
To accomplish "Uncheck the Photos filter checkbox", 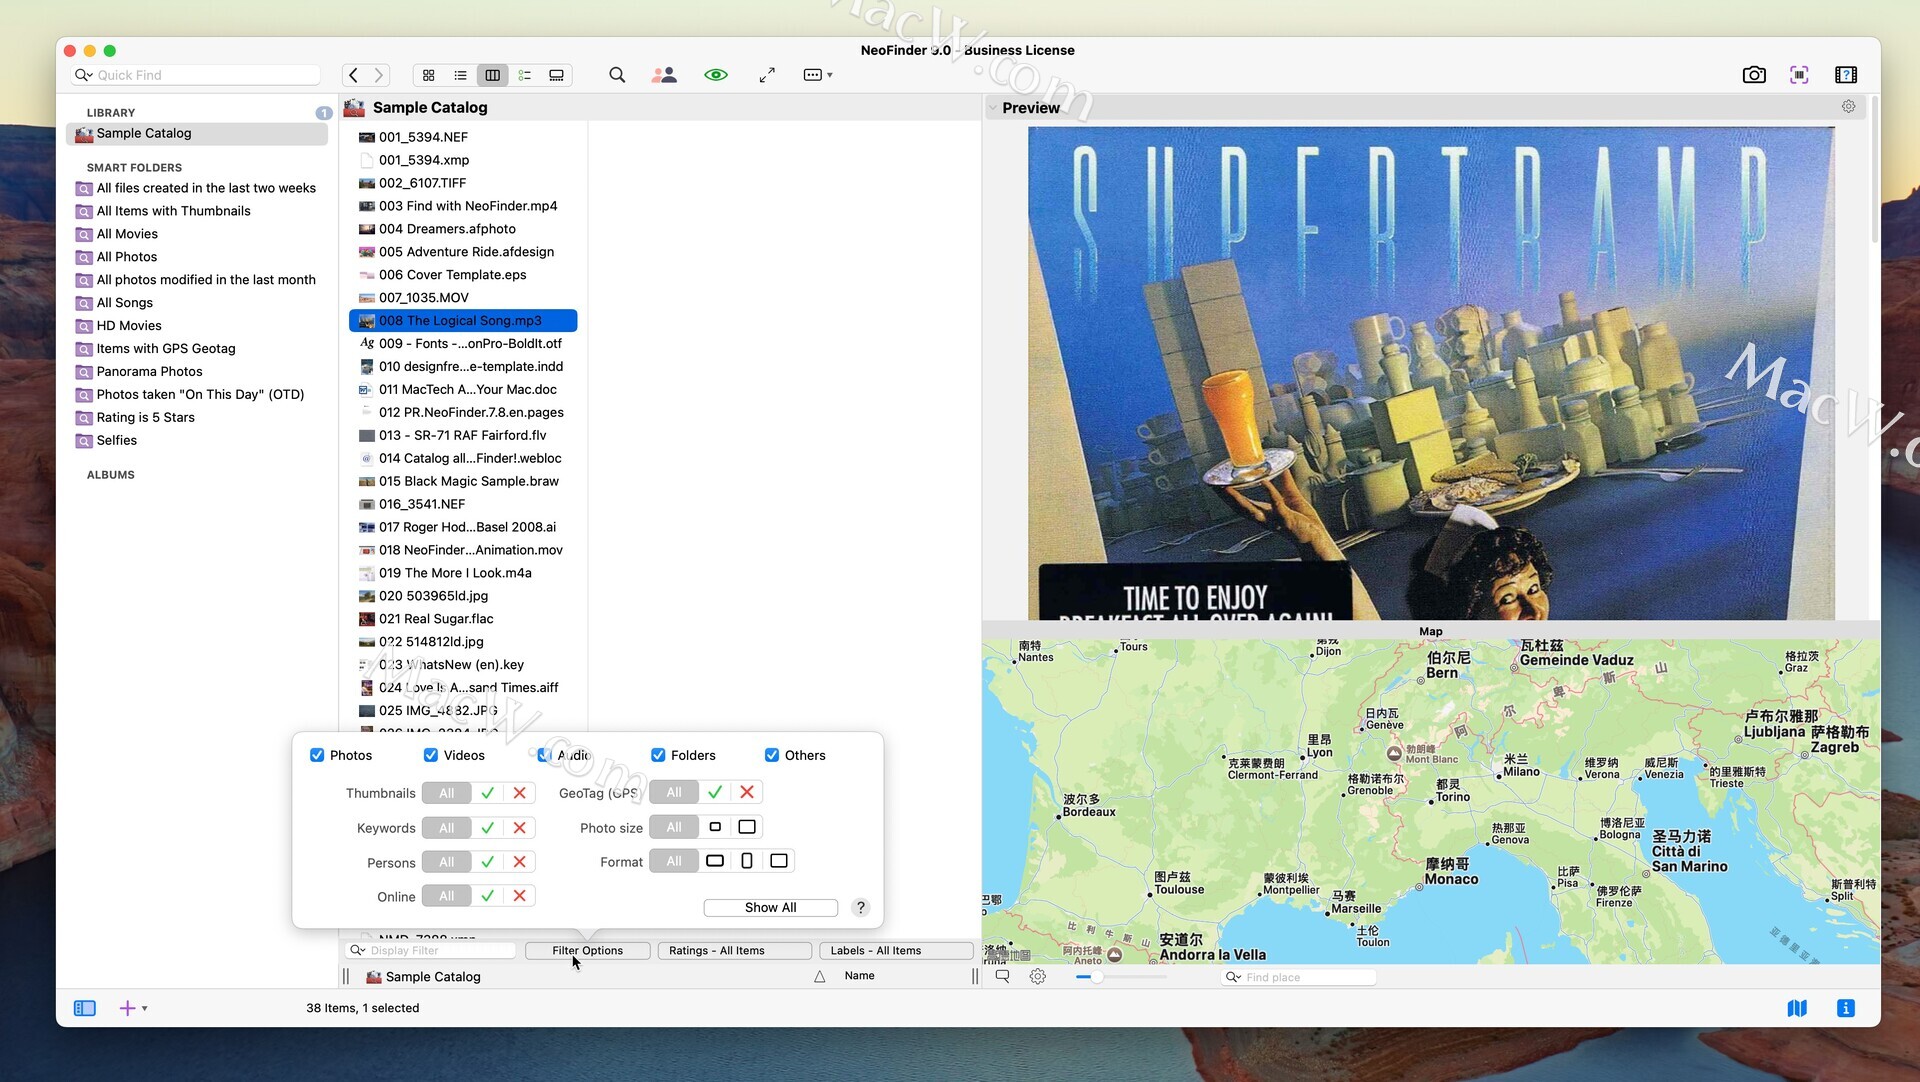I will [317, 755].
